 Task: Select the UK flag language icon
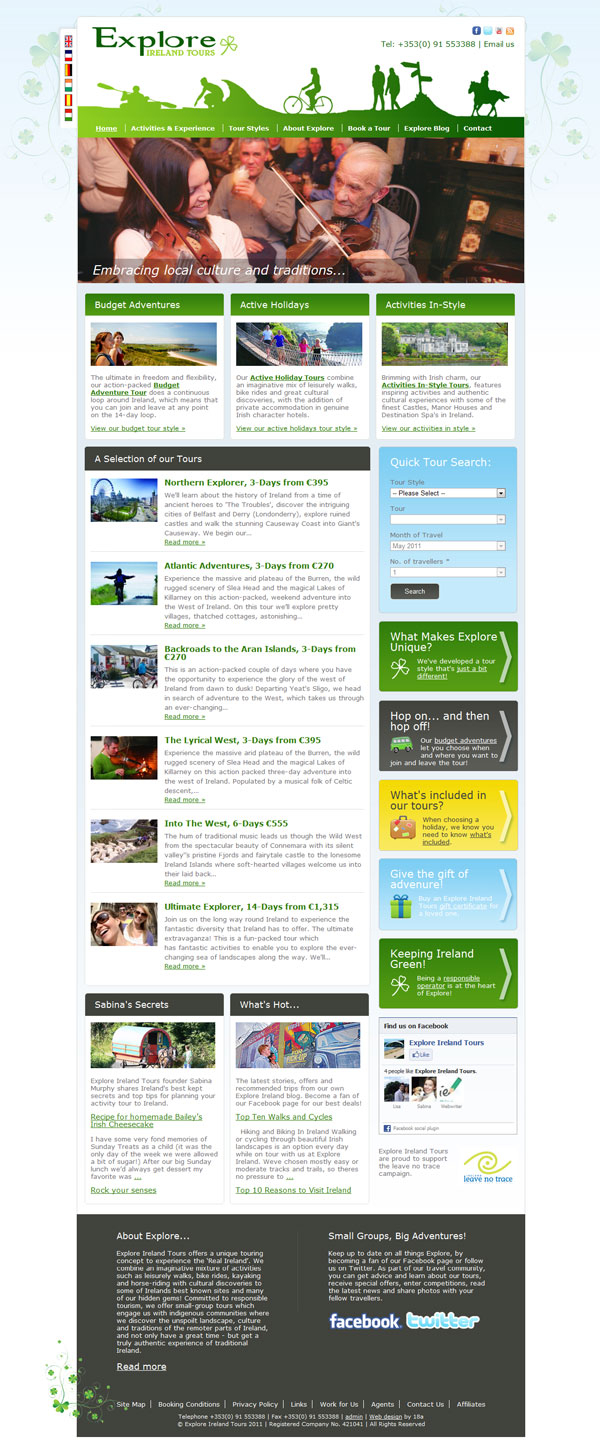point(68,41)
